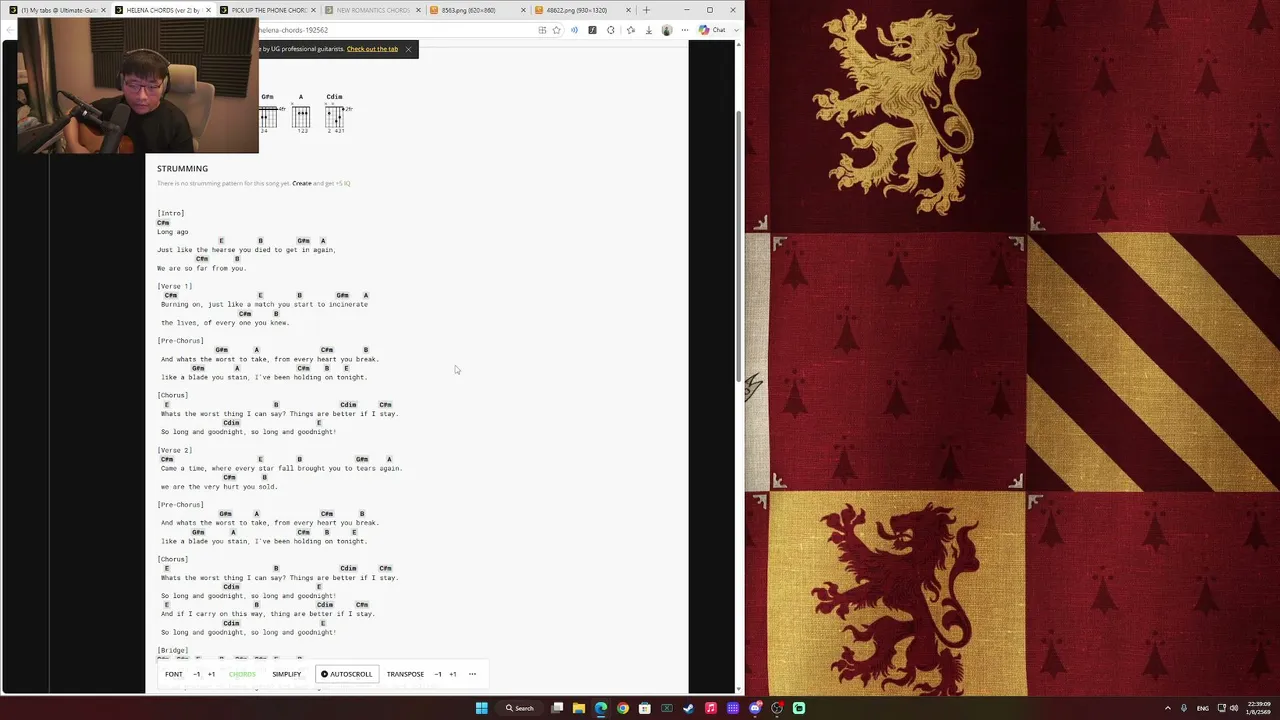Close the 8563.png browser tab

[523, 10]
